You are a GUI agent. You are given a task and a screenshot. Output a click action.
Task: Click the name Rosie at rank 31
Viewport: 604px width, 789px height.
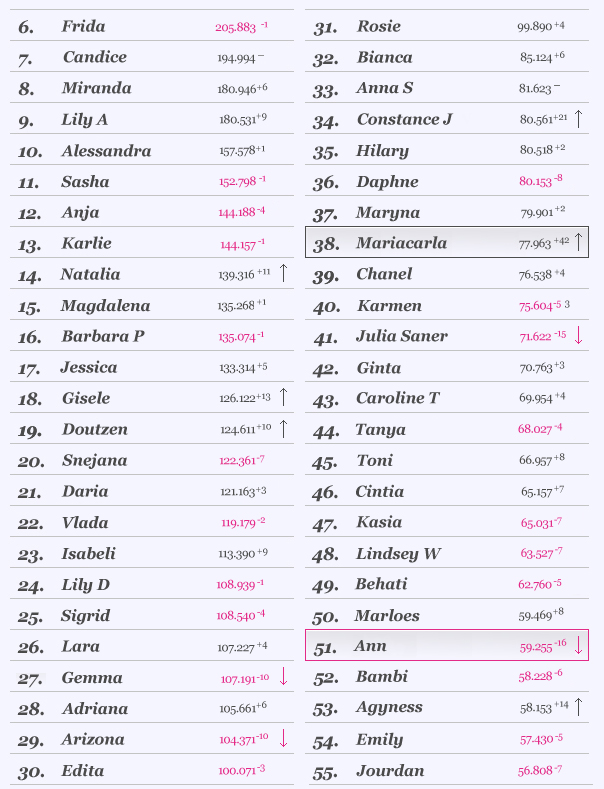click(x=379, y=26)
